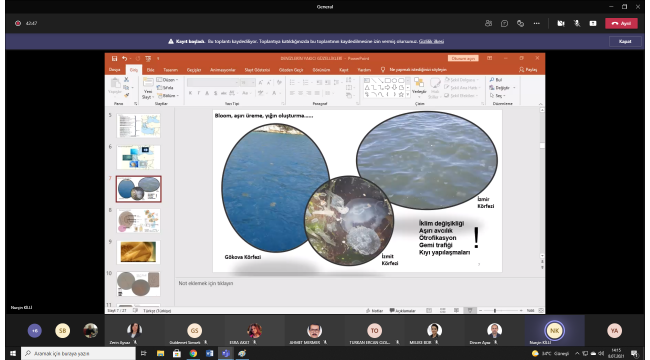Click the Oturum açın sign-in button
The image size is (650, 360).
pyautogui.click(x=463, y=58)
